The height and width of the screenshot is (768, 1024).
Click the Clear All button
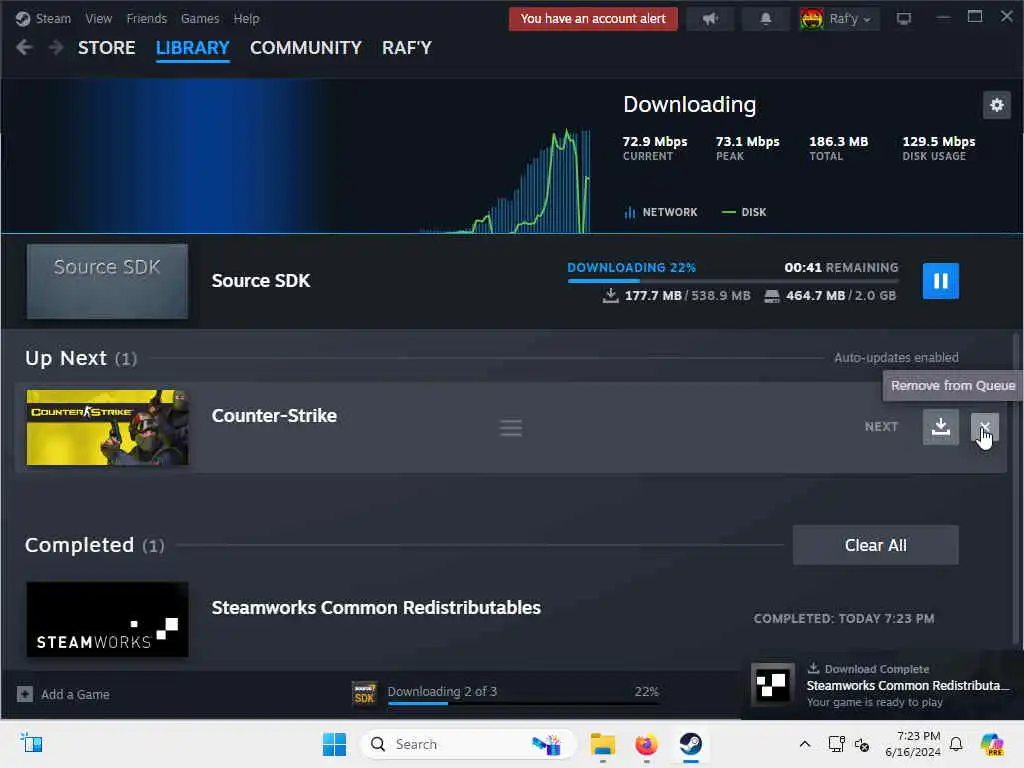coord(875,545)
